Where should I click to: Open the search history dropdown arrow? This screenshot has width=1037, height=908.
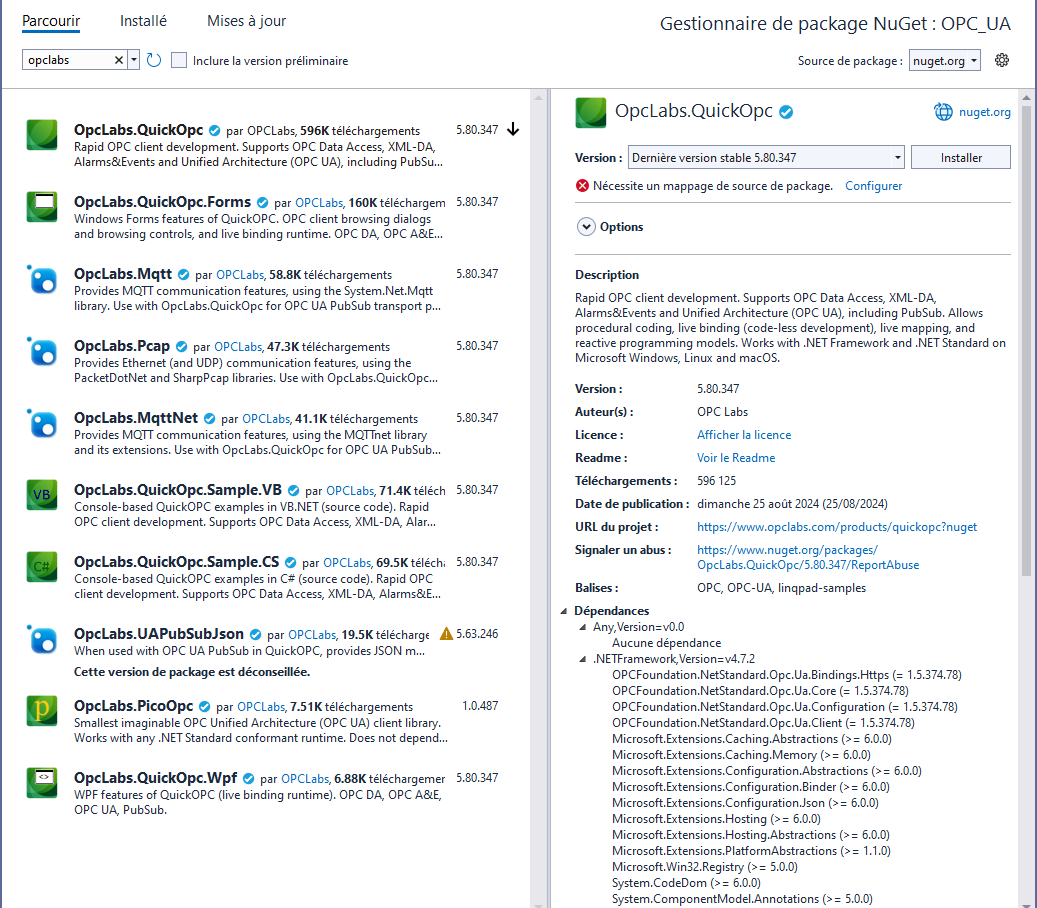134,60
